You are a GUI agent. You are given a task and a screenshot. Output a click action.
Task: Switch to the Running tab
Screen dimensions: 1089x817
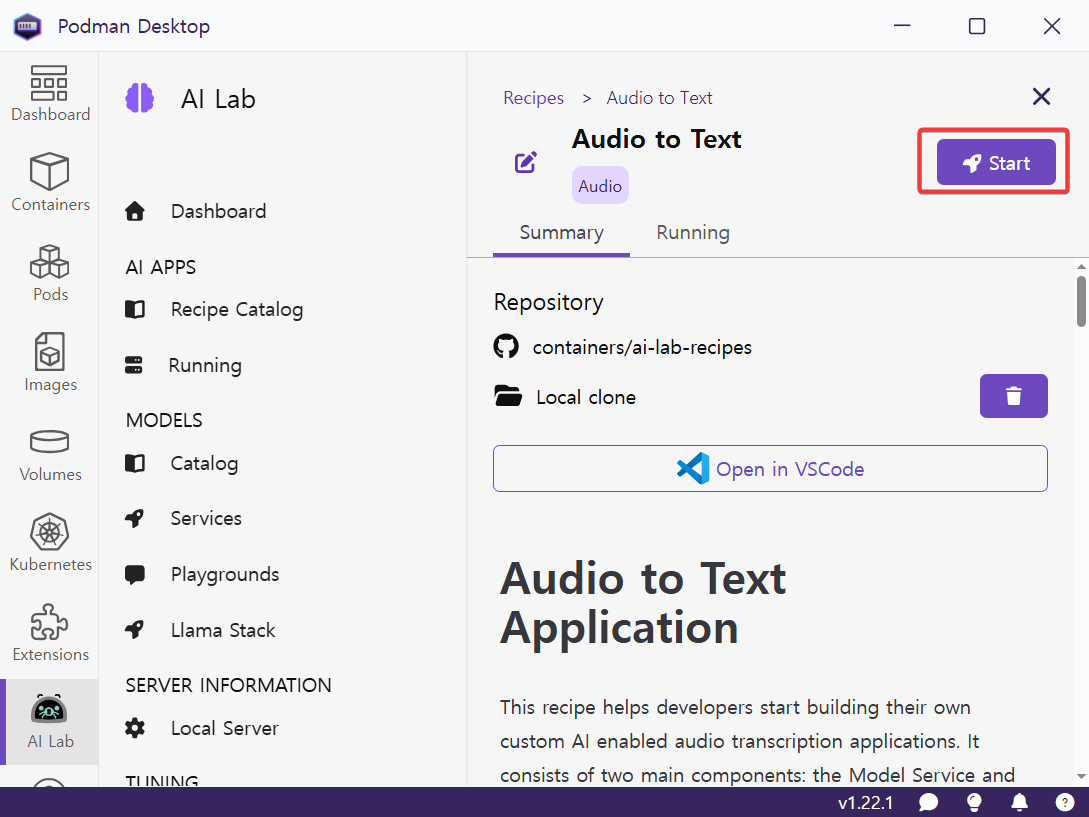692,233
